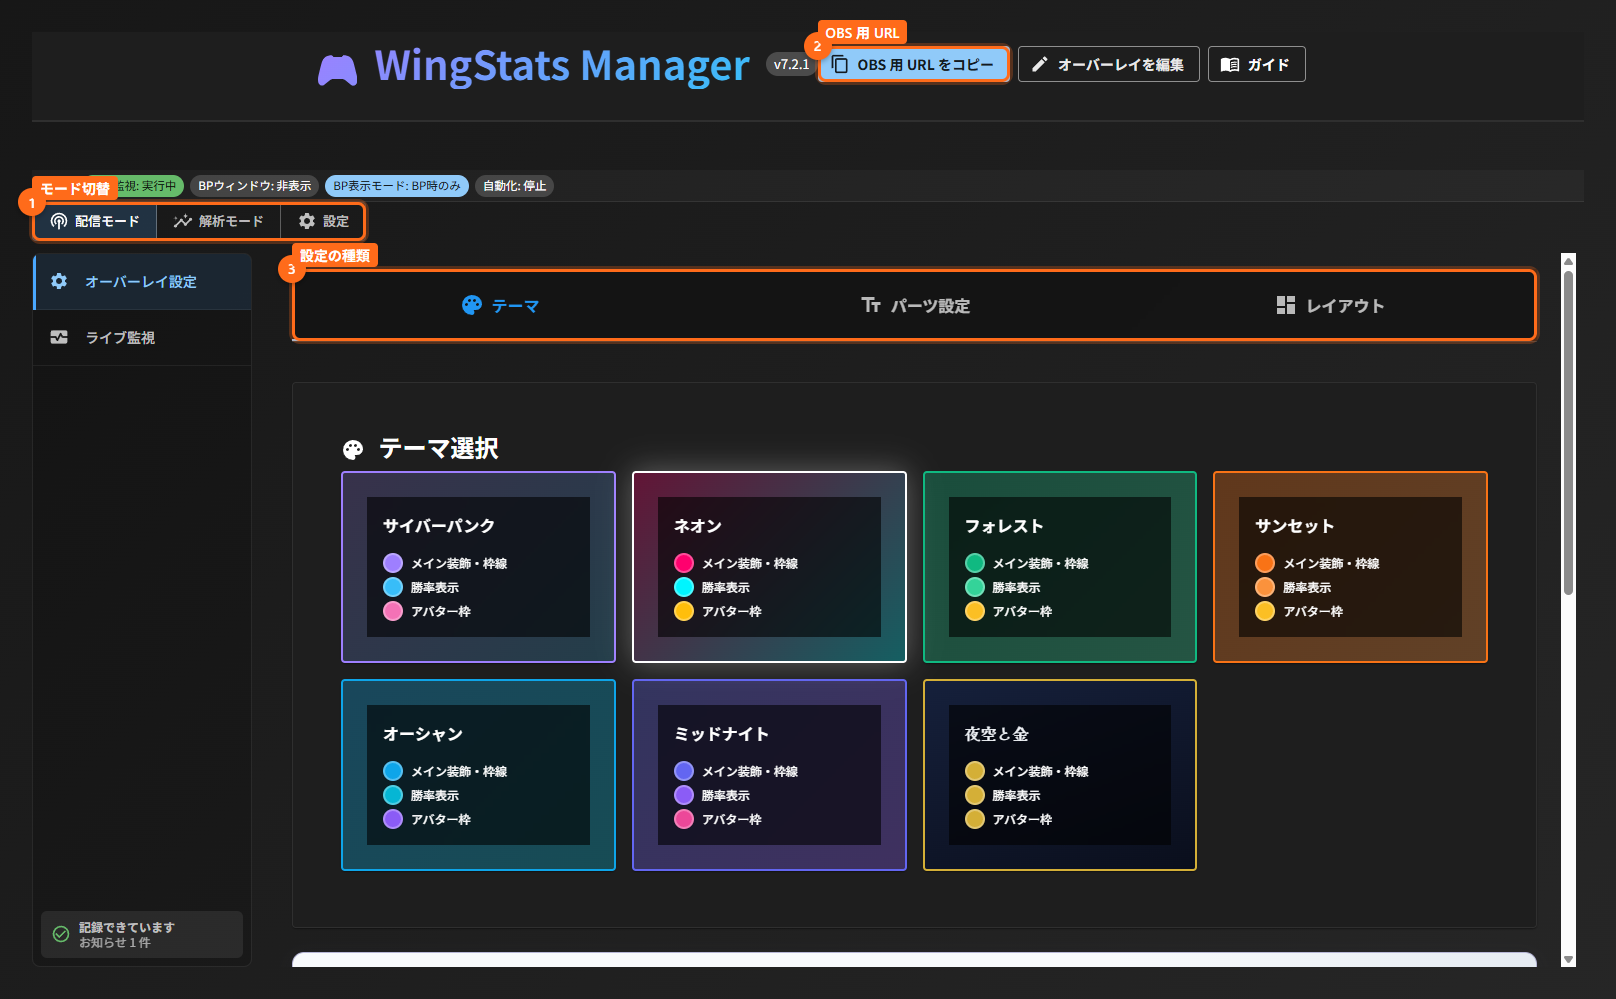Screen dimensions: 1616x999
Task: Click the gear icon beside オーバーレイ設定
Action: point(59,281)
